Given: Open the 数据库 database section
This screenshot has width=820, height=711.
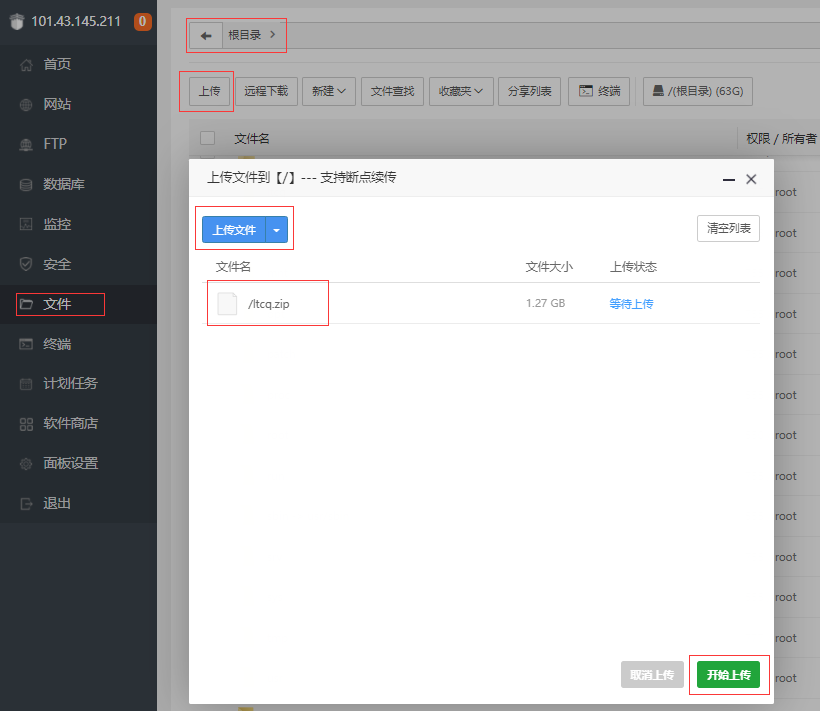Looking at the screenshot, I should 60,184.
